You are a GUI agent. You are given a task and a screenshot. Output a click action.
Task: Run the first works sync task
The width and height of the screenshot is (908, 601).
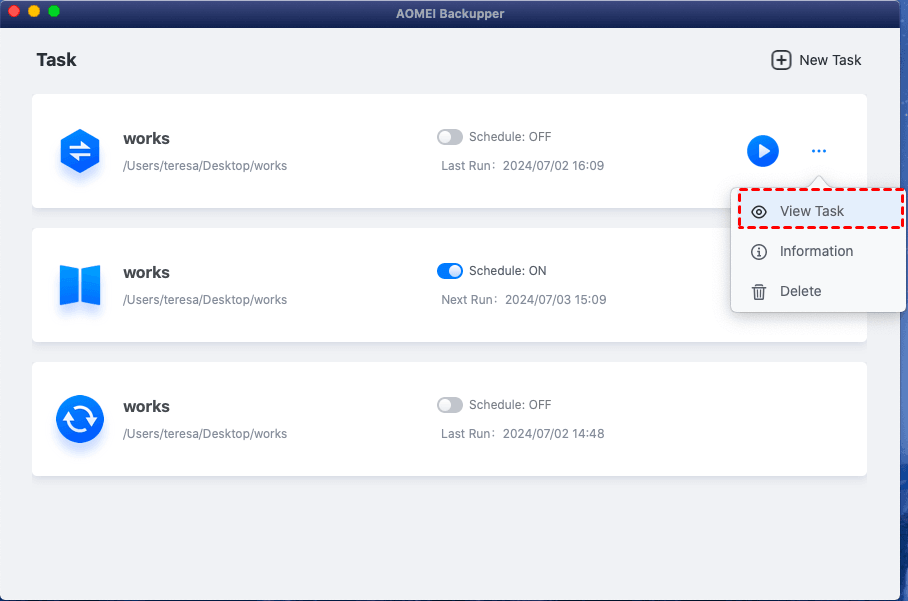point(763,151)
